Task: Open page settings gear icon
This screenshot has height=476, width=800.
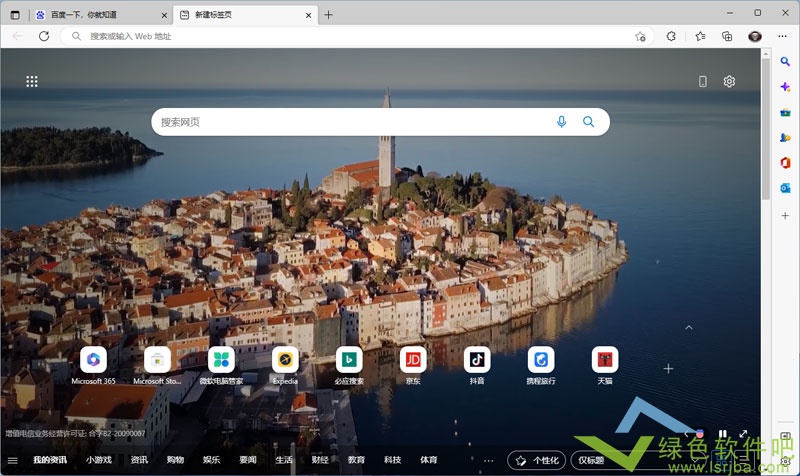Action: click(729, 82)
